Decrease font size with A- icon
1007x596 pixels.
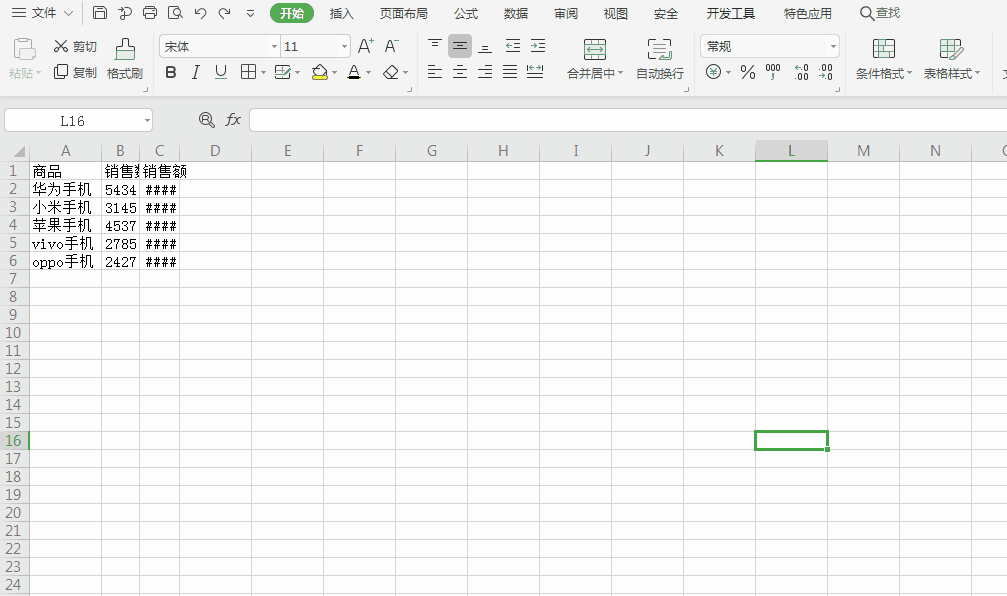(x=391, y=46)
